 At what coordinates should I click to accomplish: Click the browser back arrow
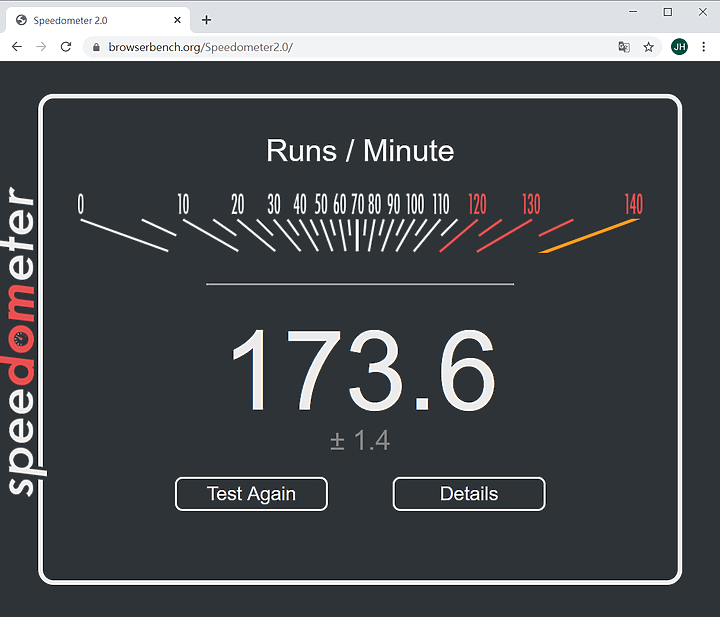point(17,47)
